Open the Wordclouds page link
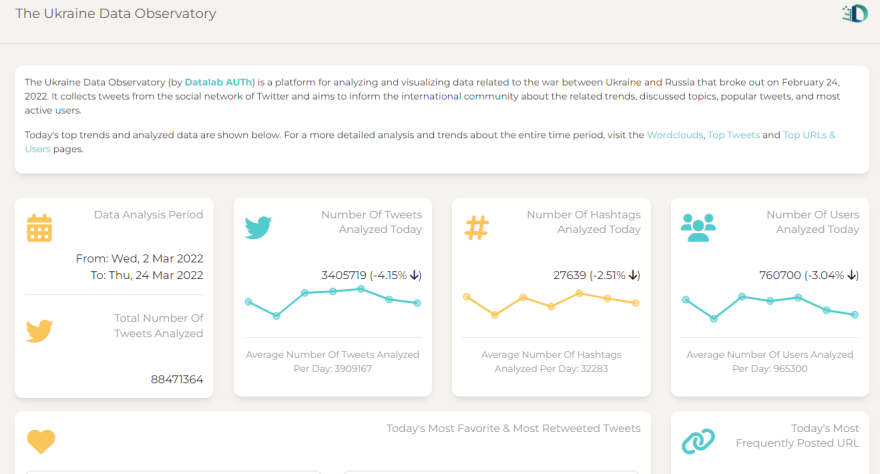Image resolution: width=880 pixels, height=474 pixels. 674,134
